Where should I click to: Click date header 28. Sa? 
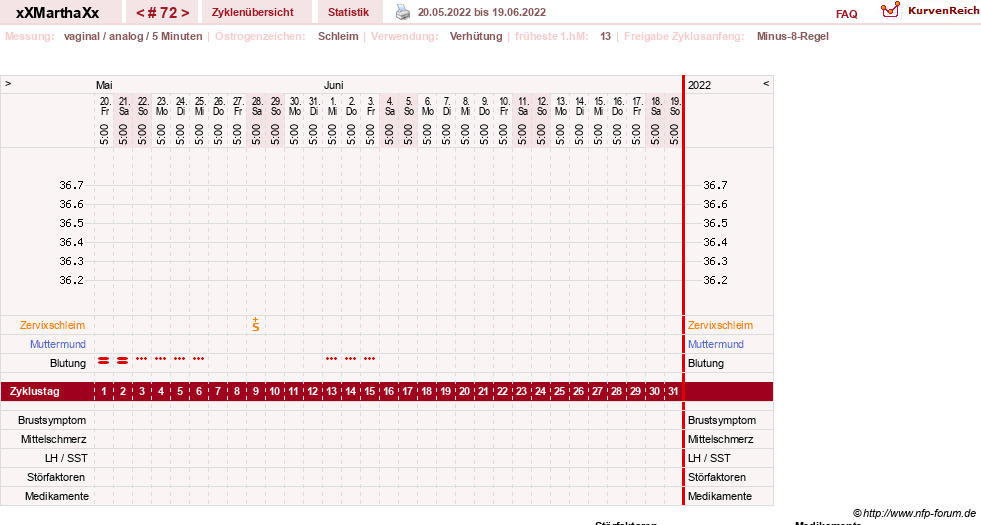coord(257,106)
